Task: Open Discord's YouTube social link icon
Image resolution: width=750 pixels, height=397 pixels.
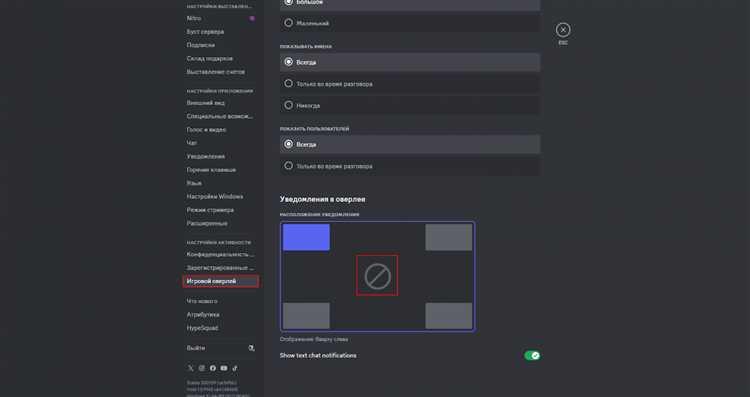Action: (x=224, y=368)
